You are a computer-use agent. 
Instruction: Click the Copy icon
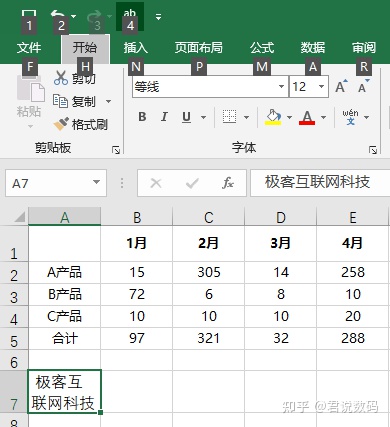point(60,101)
